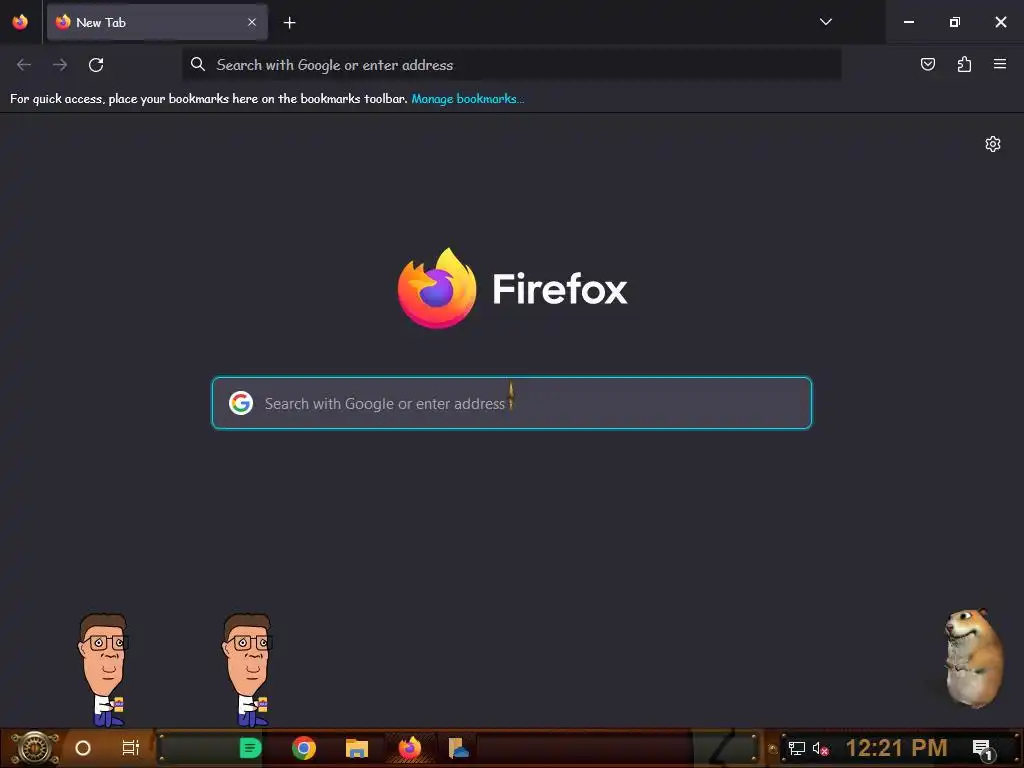The height and width of the screenshot is (768, 1024).
Task: Open Task View on the taskbar
Action: point(131,748)
